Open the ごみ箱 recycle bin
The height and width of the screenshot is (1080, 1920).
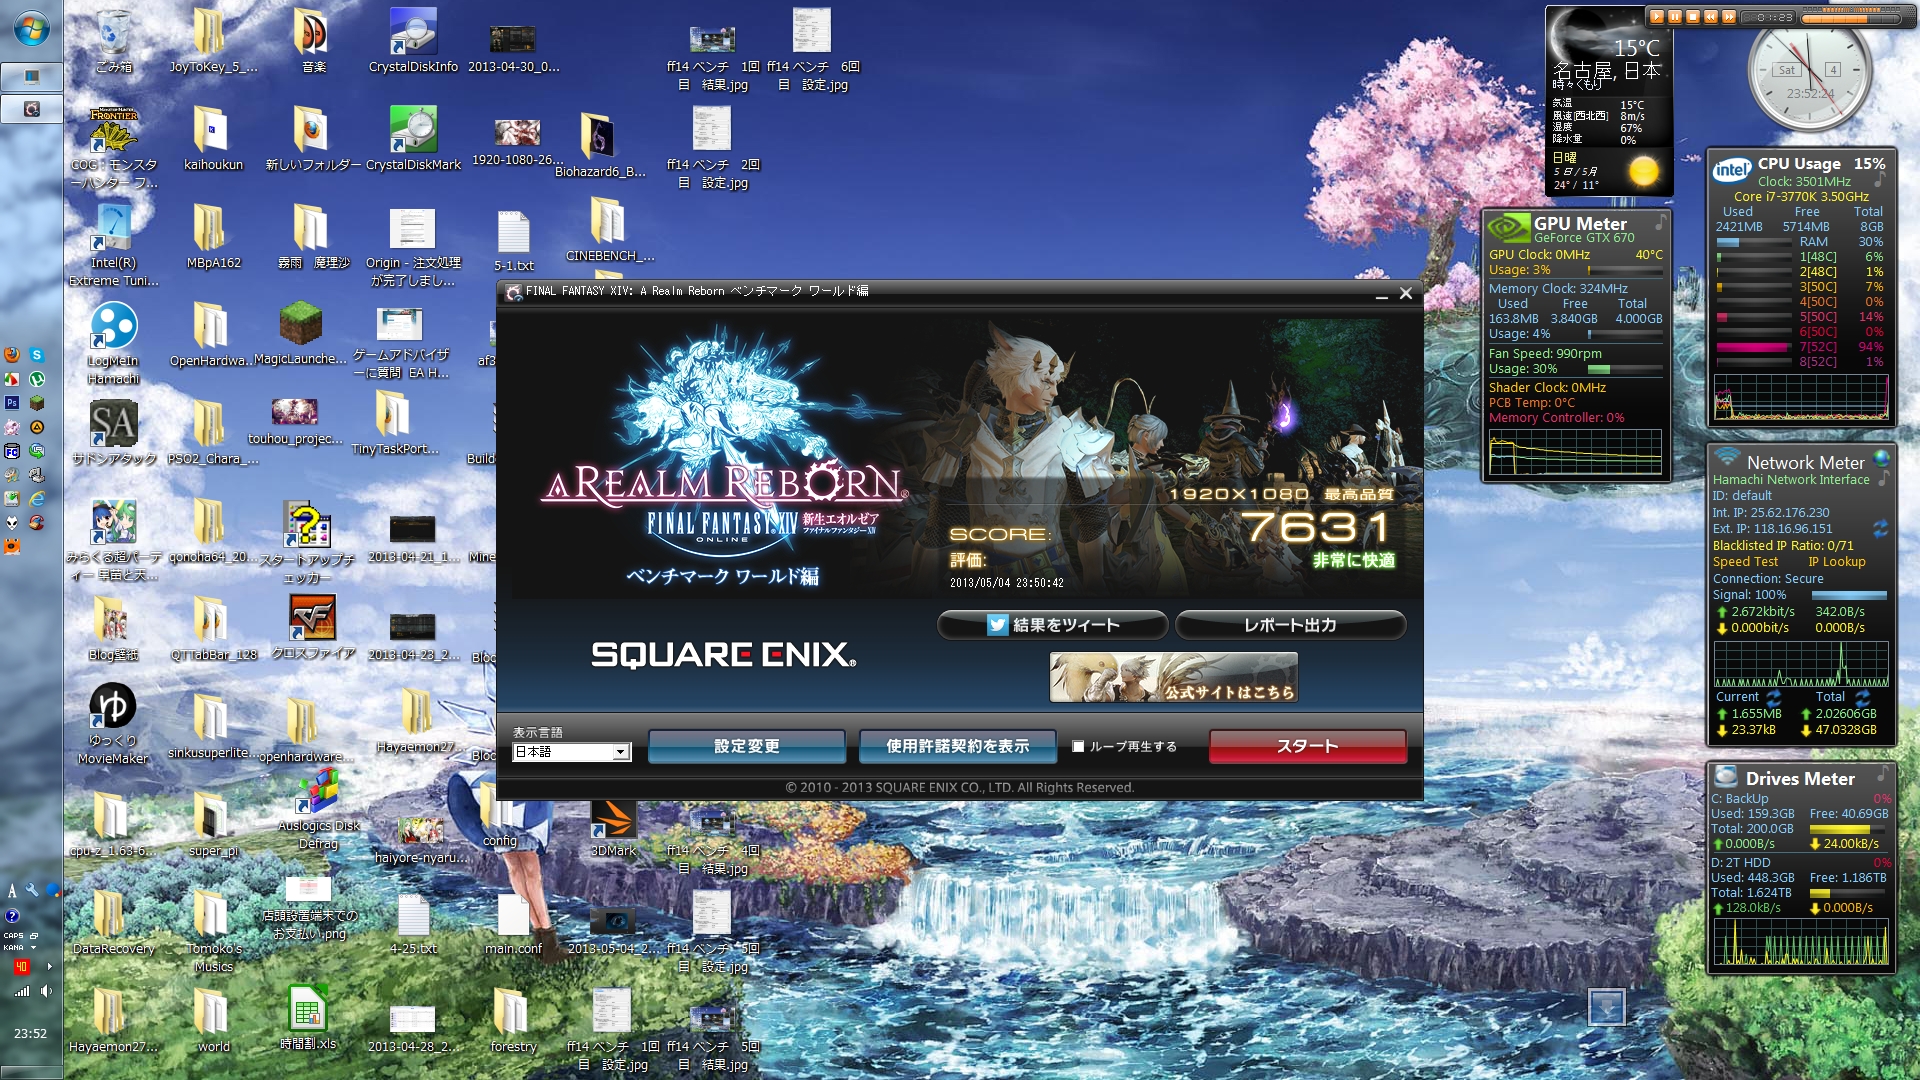(114, 41)
